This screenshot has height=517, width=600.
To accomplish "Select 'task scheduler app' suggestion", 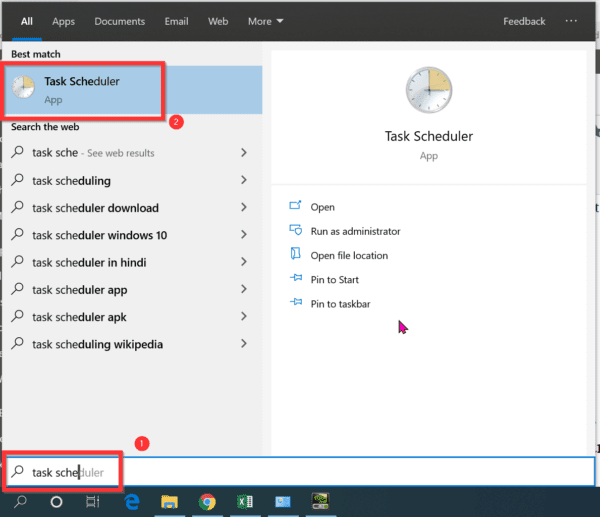I will [132, 290].
